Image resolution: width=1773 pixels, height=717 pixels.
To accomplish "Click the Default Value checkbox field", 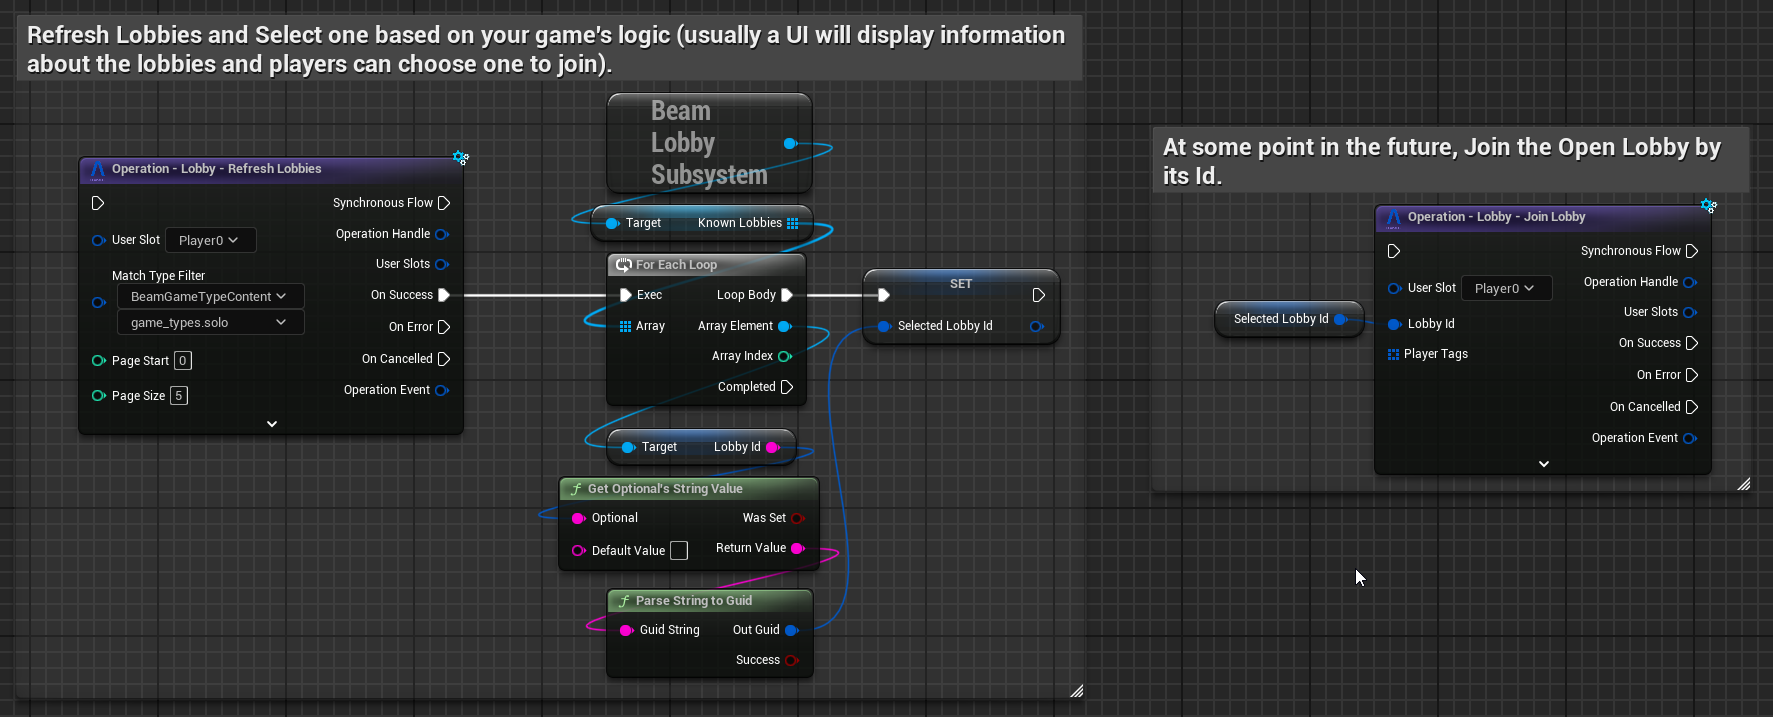I will click(x=679, y=551).
